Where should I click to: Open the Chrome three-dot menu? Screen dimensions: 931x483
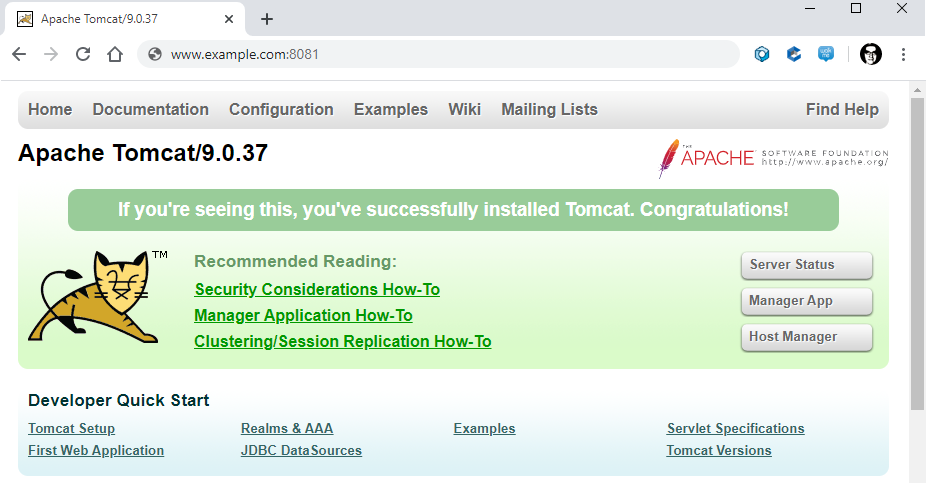click(x=903, y=54)
